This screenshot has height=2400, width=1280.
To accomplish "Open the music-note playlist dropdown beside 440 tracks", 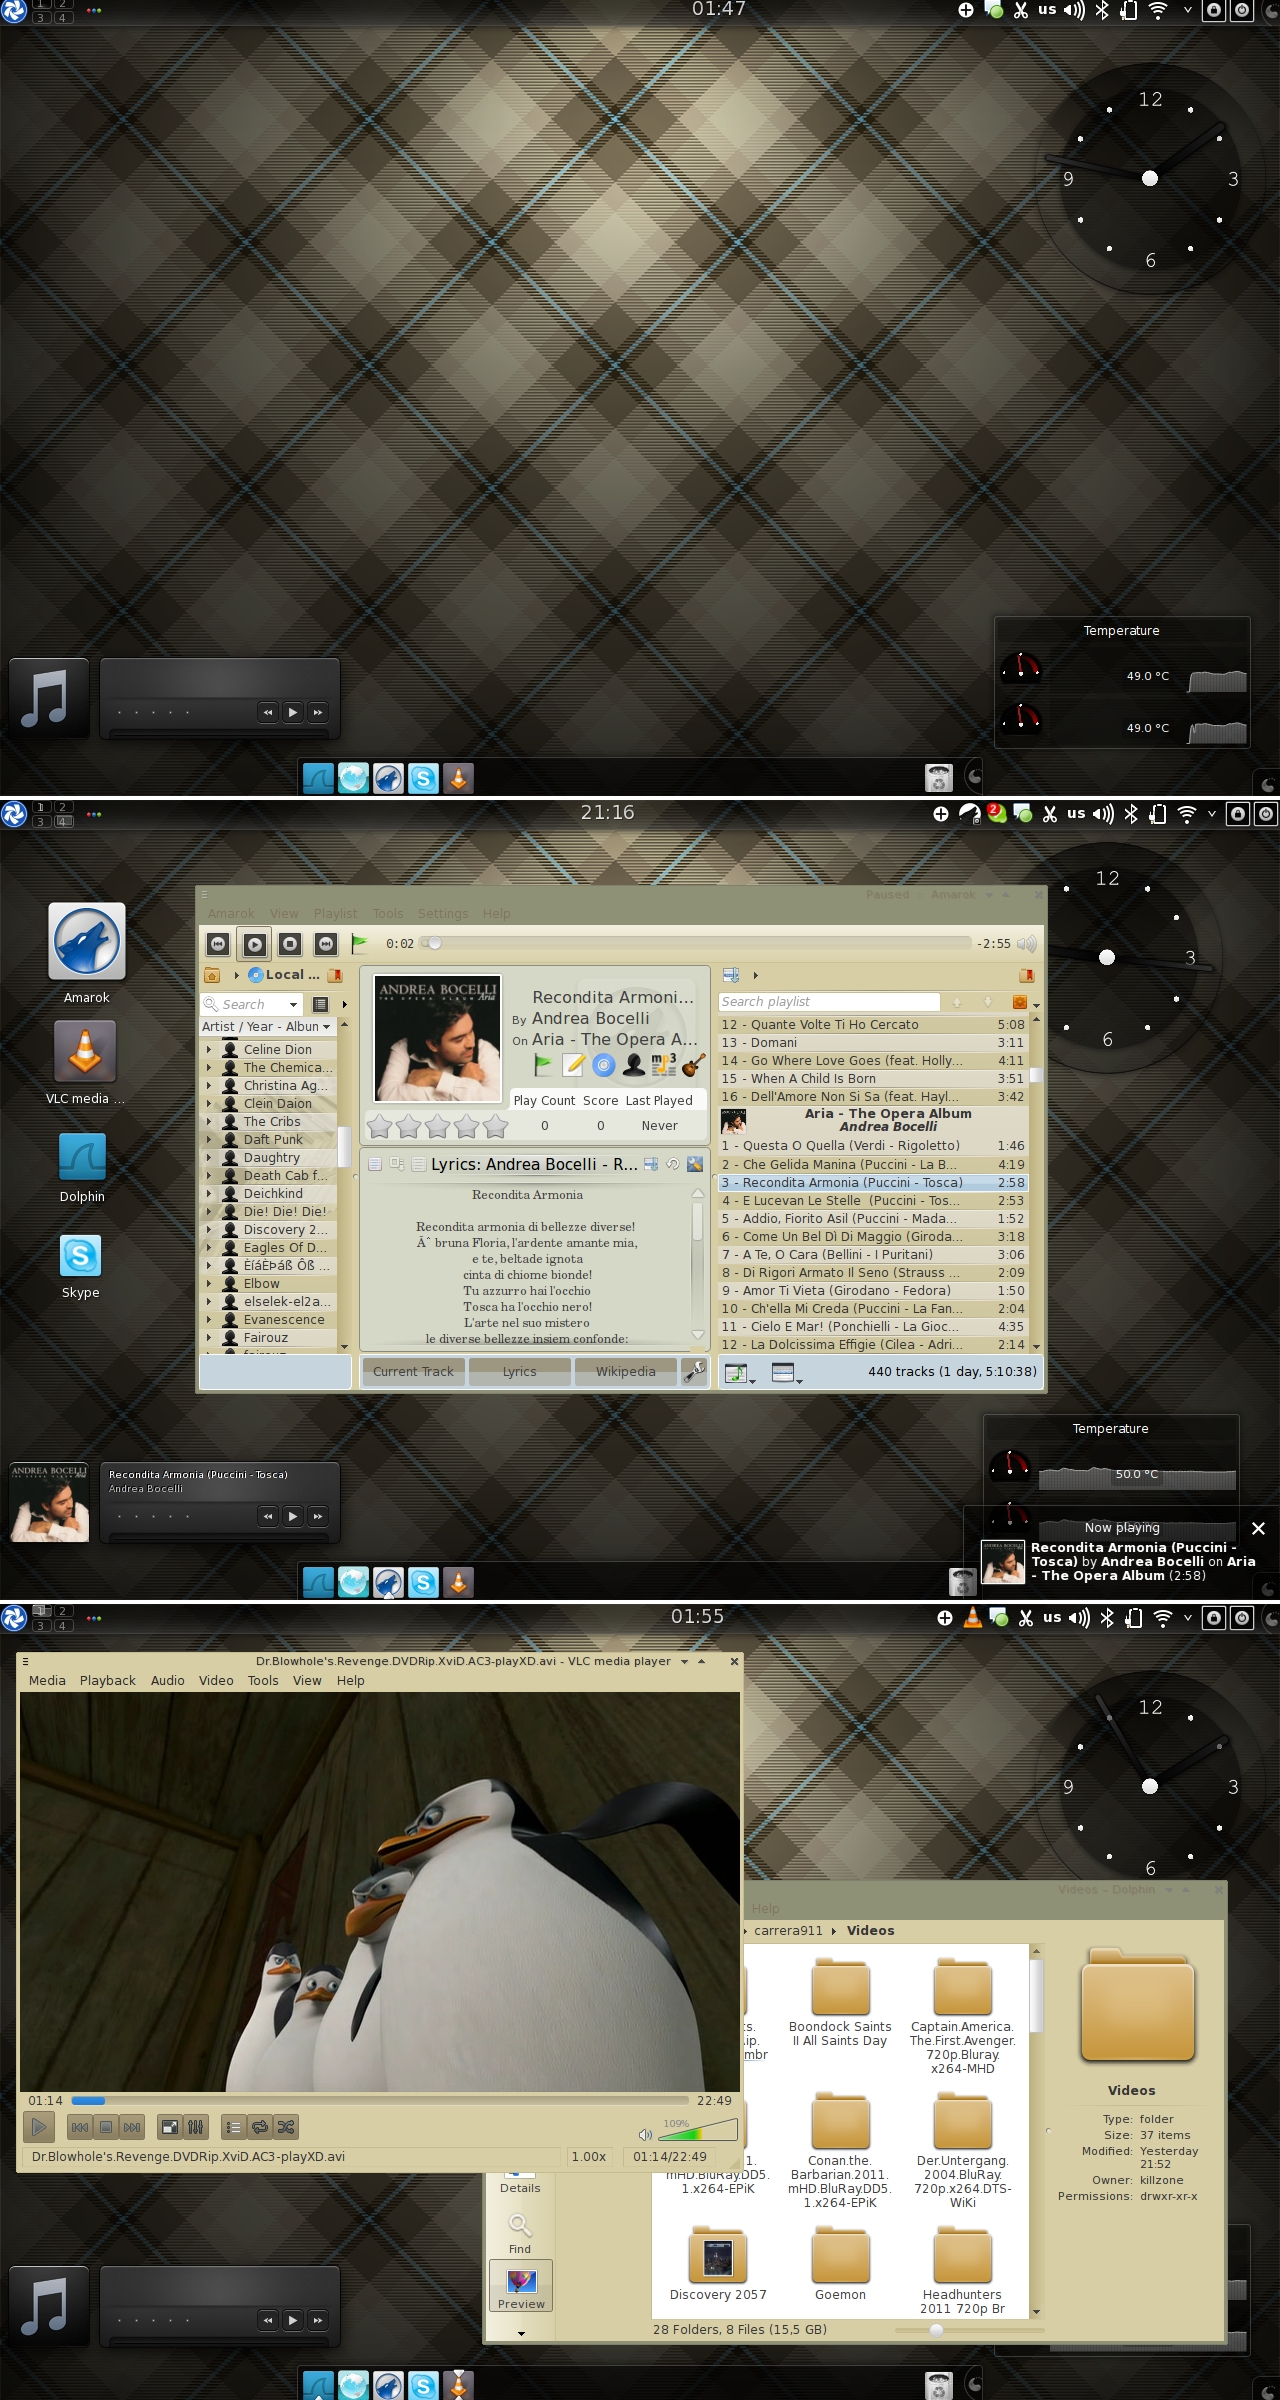I will [x=738, y=1373].
